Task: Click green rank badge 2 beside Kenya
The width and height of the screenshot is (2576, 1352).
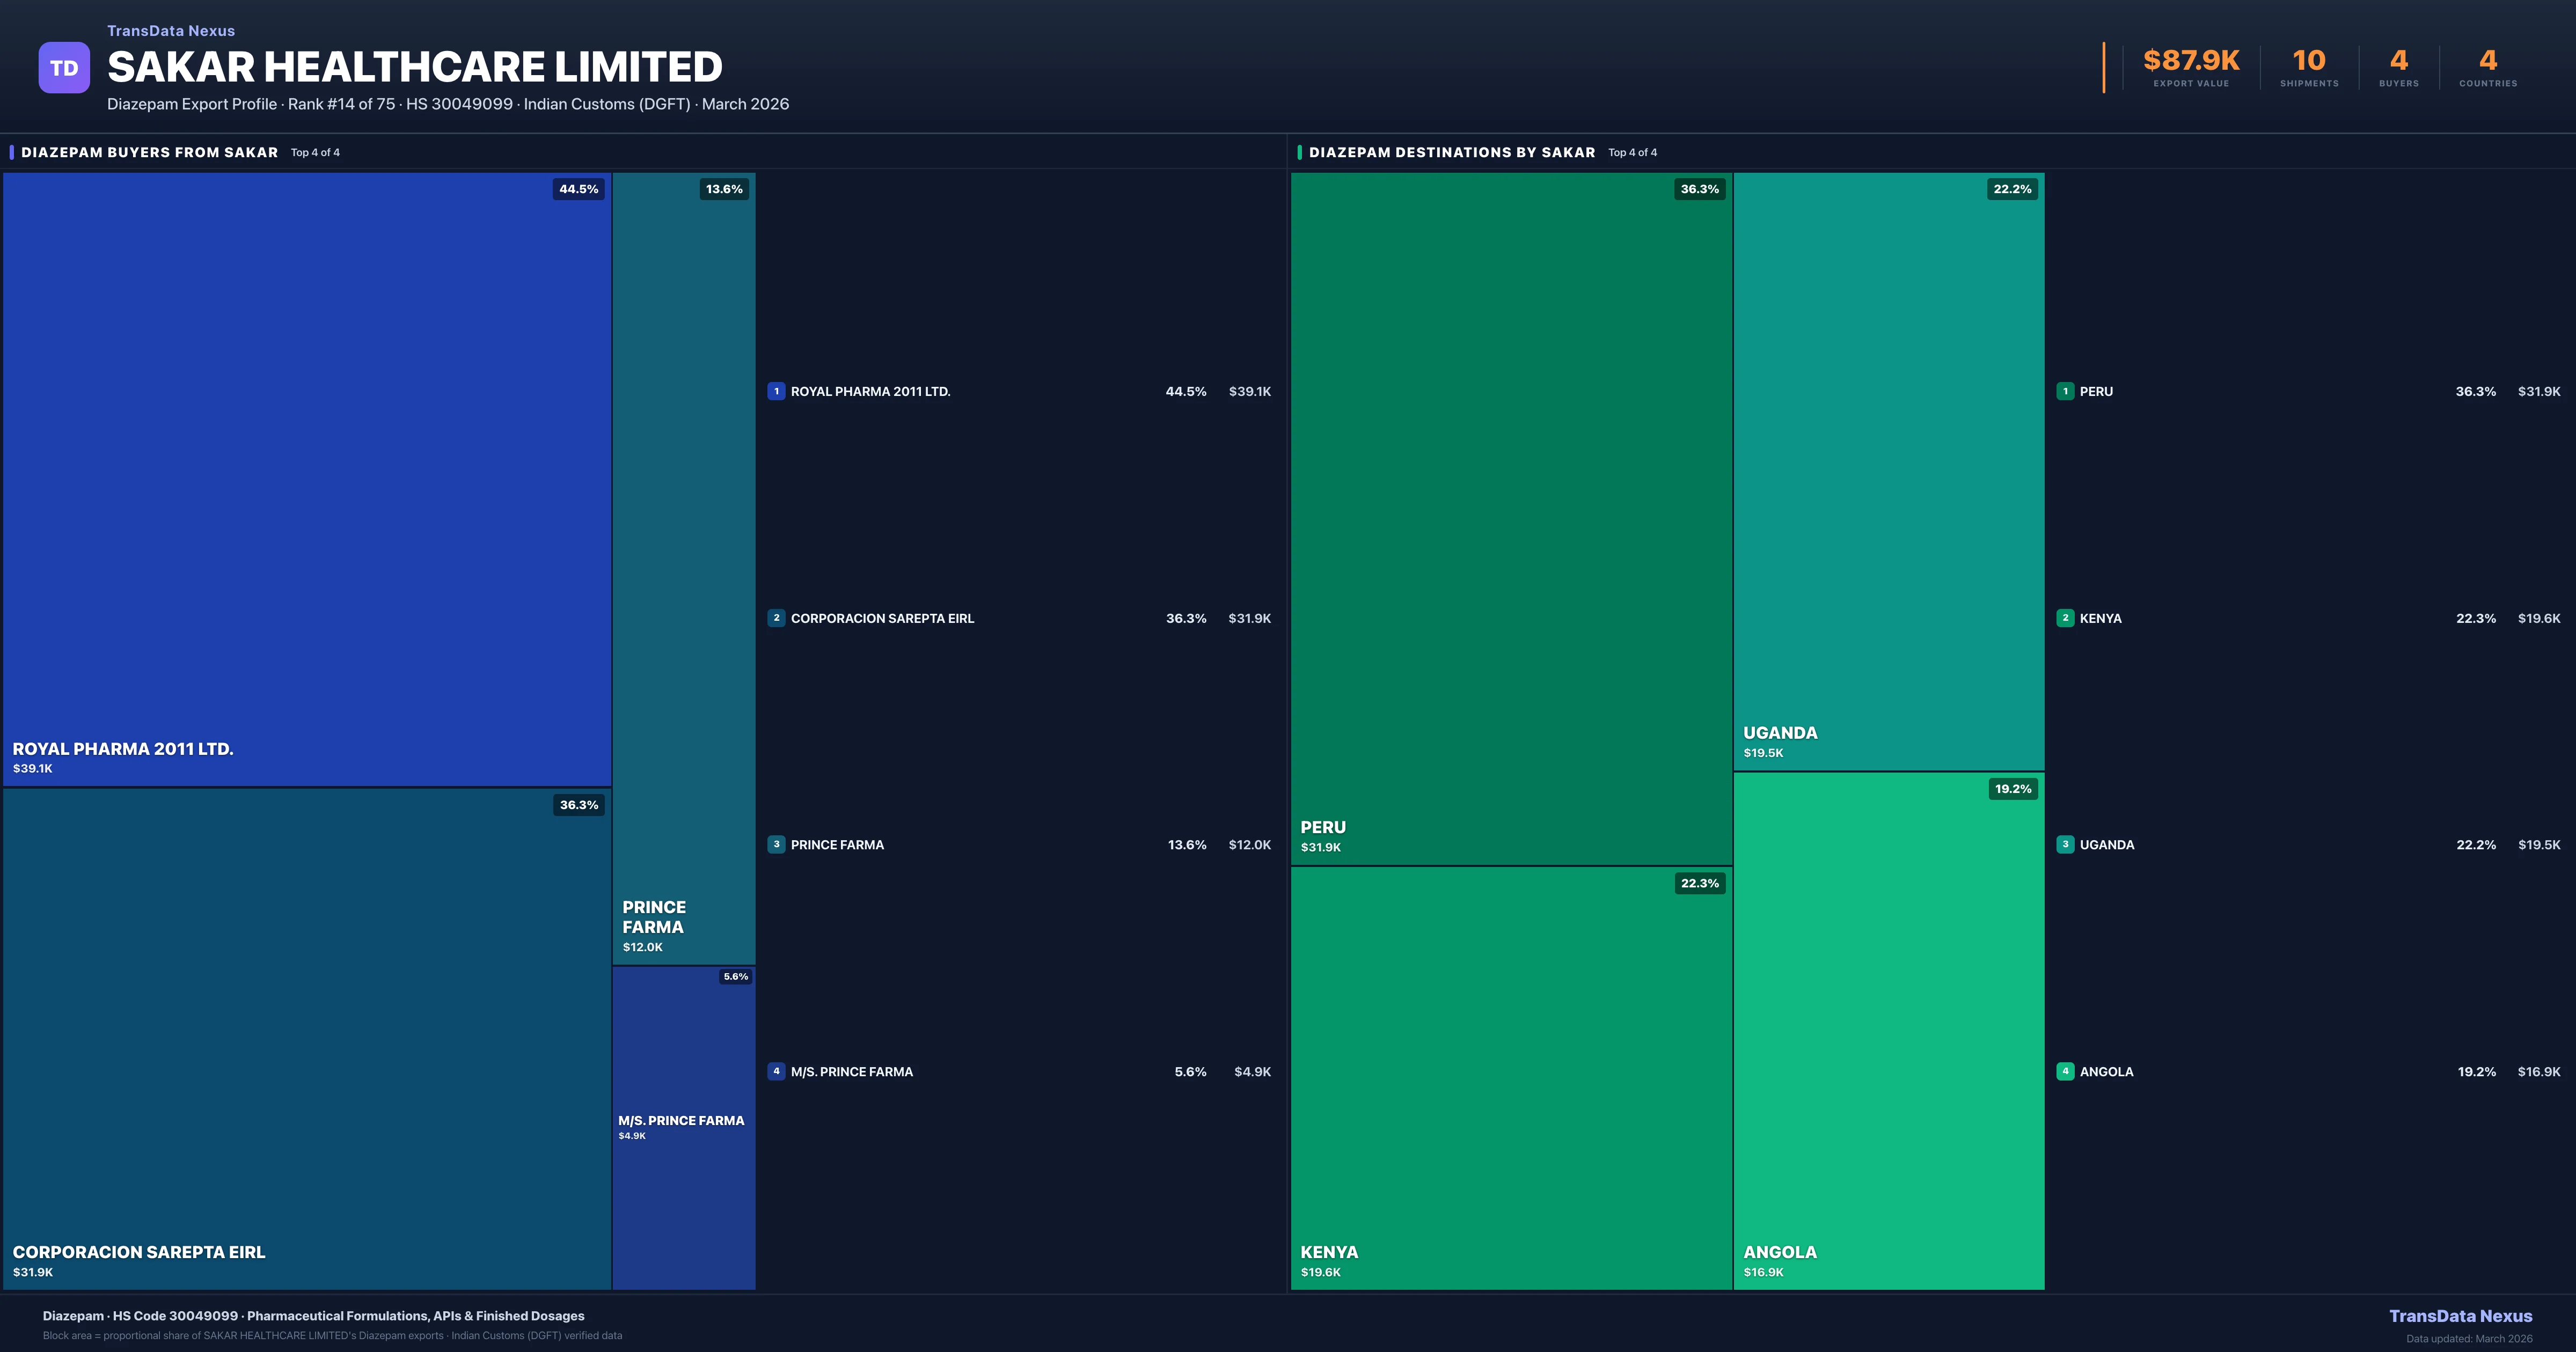Action: (2065, 618)
